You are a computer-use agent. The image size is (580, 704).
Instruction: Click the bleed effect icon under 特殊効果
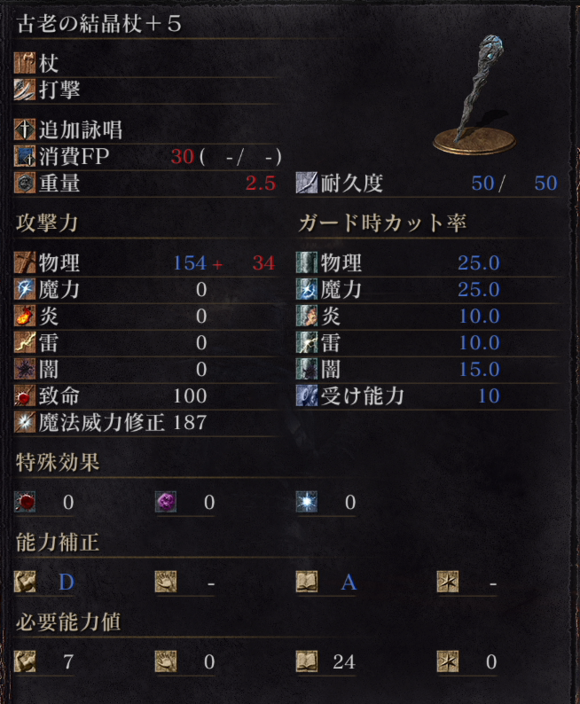[25, 502]
